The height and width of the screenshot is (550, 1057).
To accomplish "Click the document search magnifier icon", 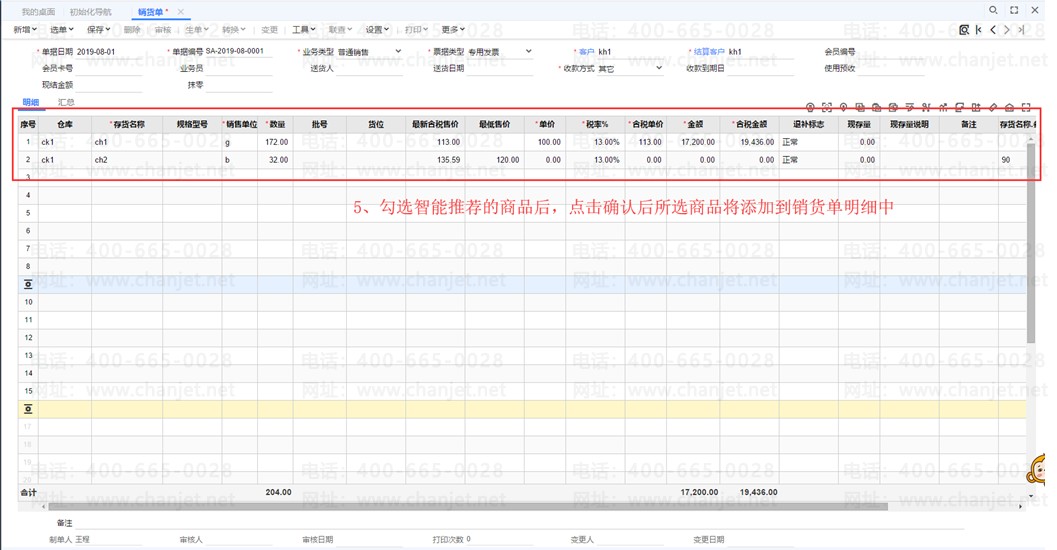I will click(x=964, y=30).
